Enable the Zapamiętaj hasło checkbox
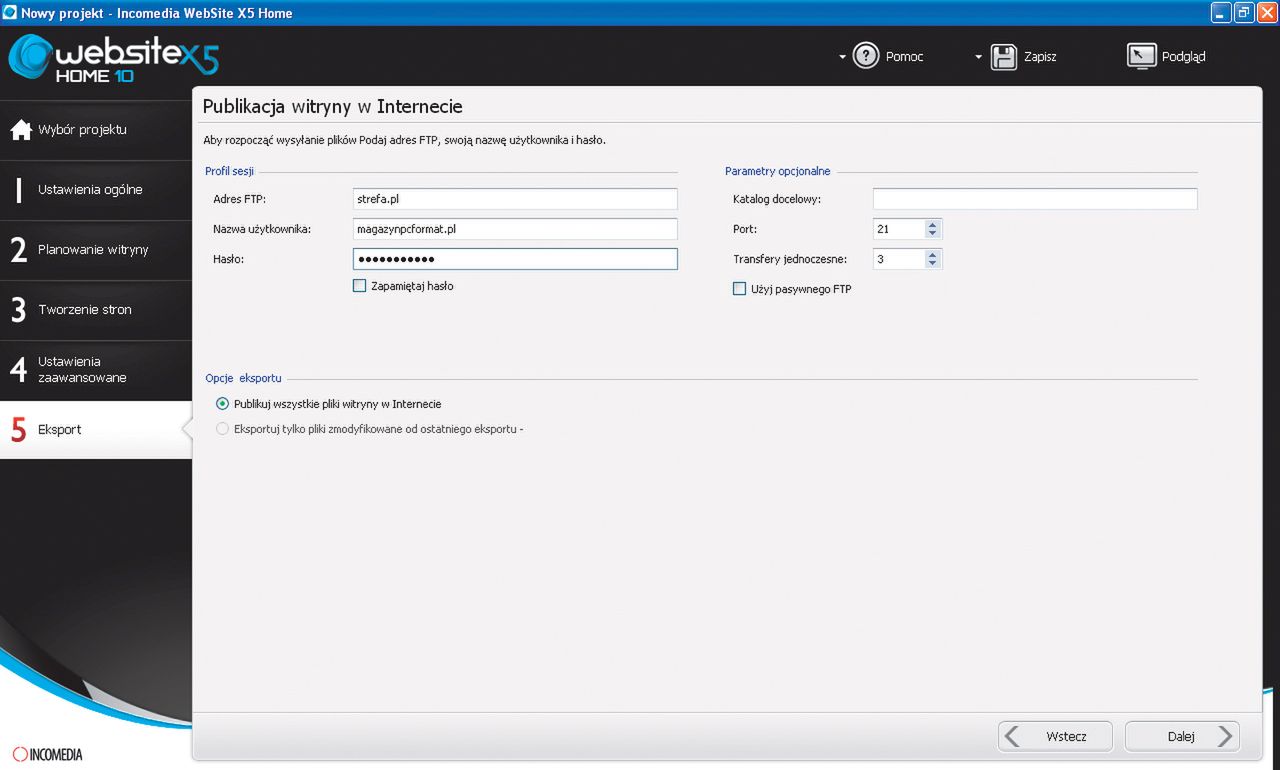Image resolution: width=1280 pixels, height=770 pixels. pyautogui.click(x=360, y=286)
